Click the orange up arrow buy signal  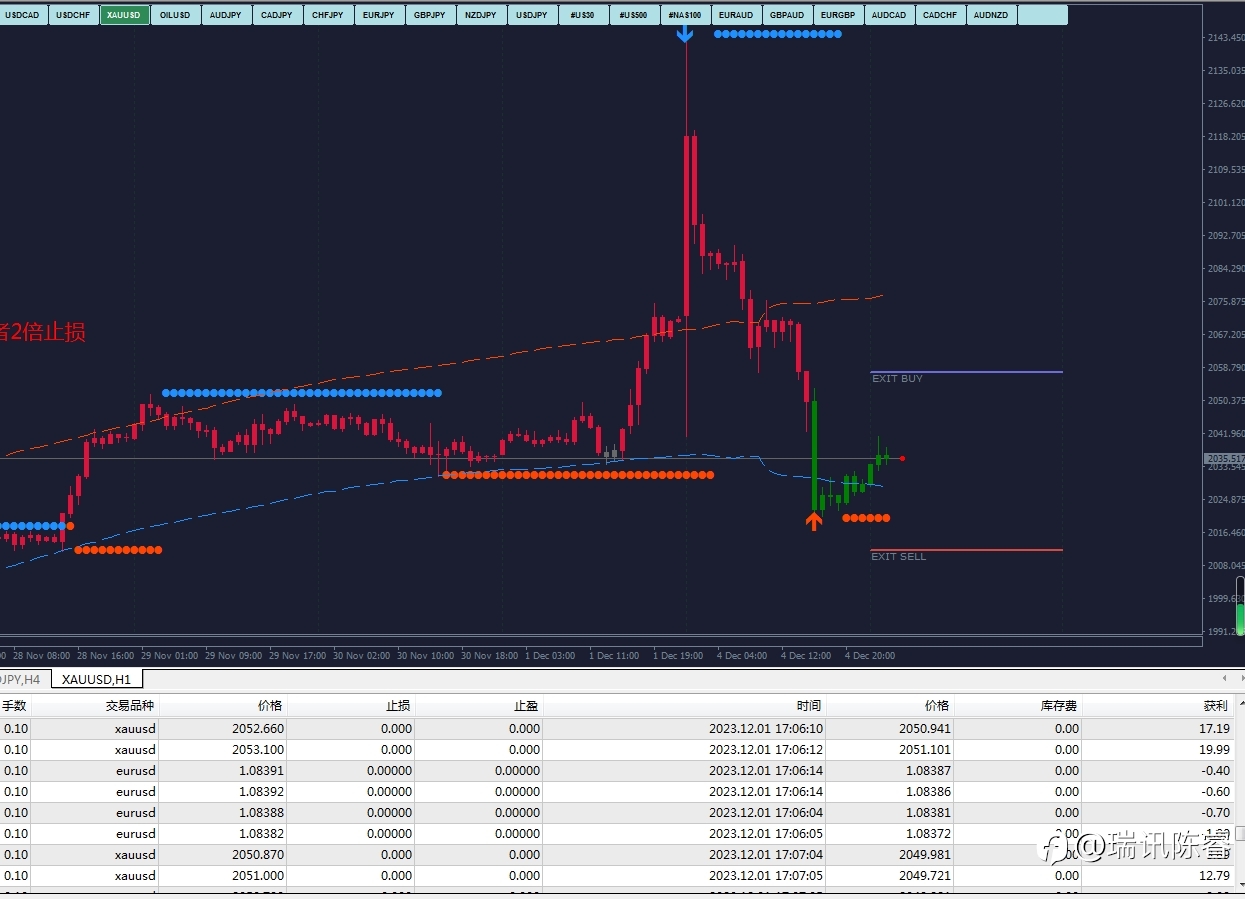tap(814, 520)
